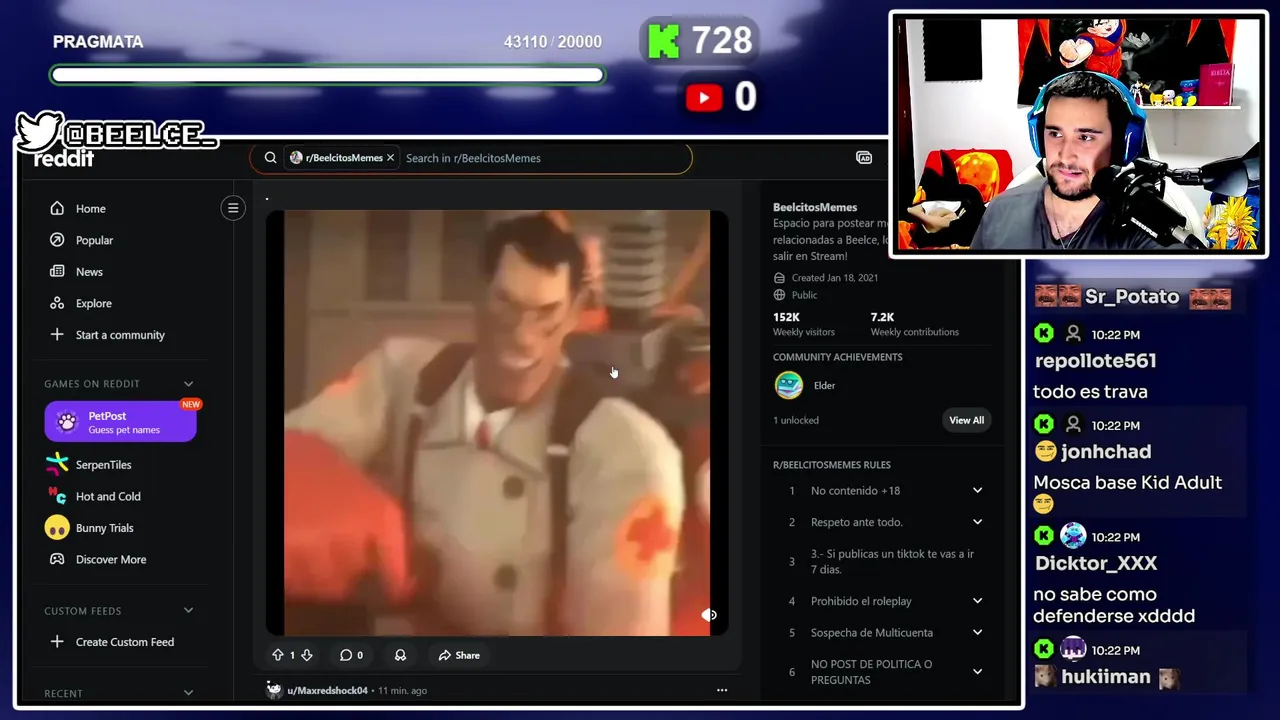Click the PRAGMATA goal progress bar
The width and height of the screenshot is (1280, 720).
pyautogui.click(x=327, y=75)
